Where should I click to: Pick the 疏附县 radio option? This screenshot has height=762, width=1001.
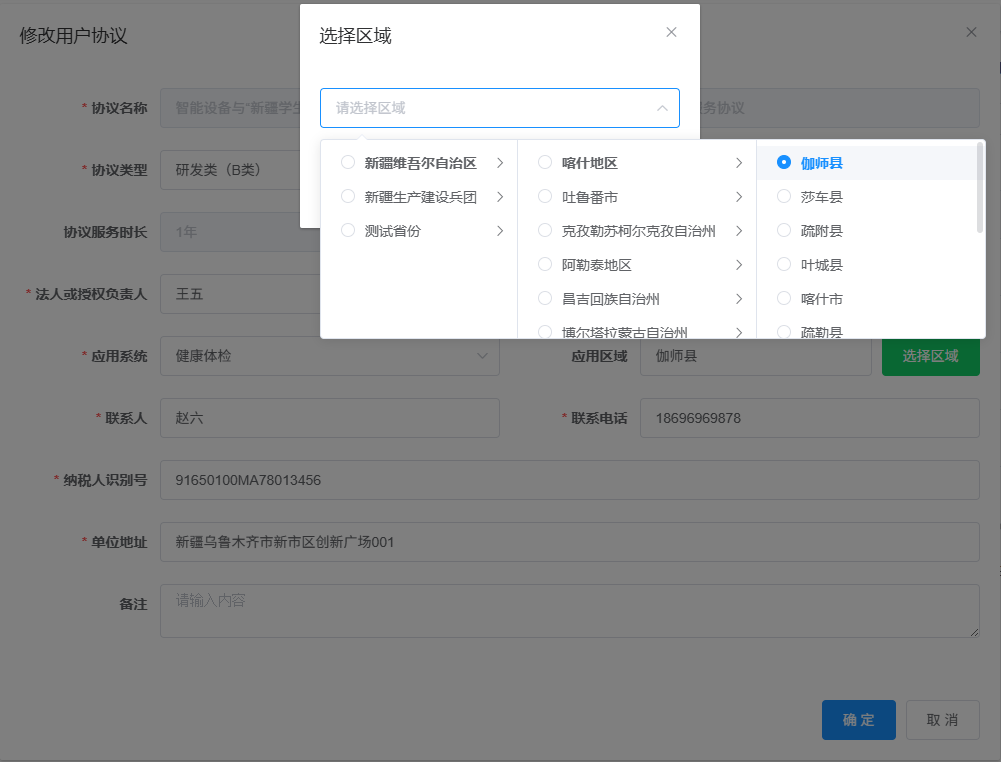pos(784,231)
